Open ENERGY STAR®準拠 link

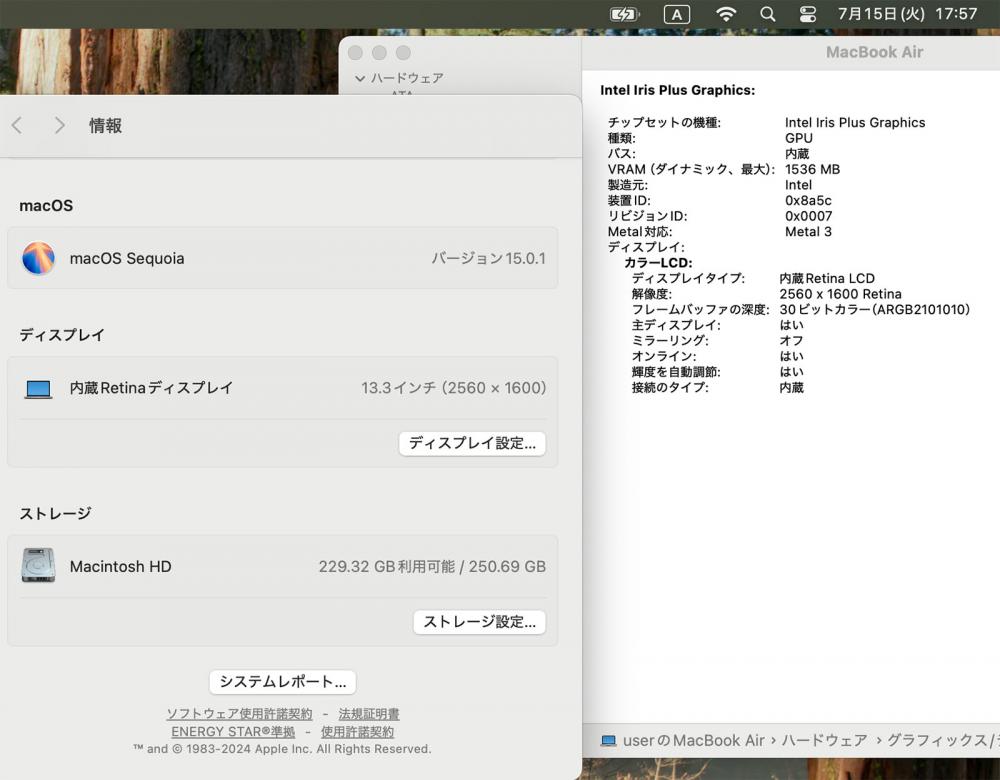[233, 732]
